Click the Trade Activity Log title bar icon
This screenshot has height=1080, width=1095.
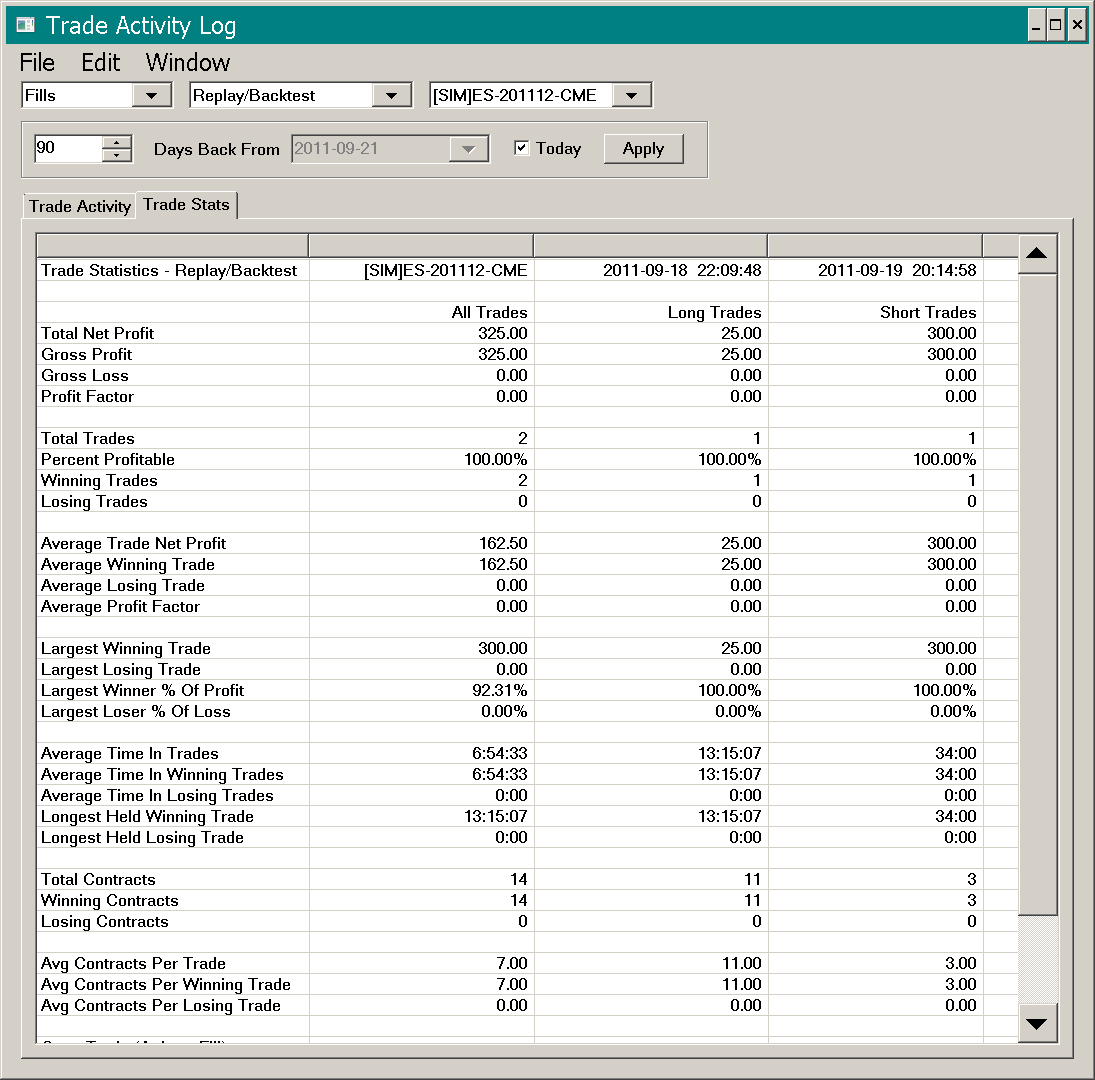click(26, 26)
